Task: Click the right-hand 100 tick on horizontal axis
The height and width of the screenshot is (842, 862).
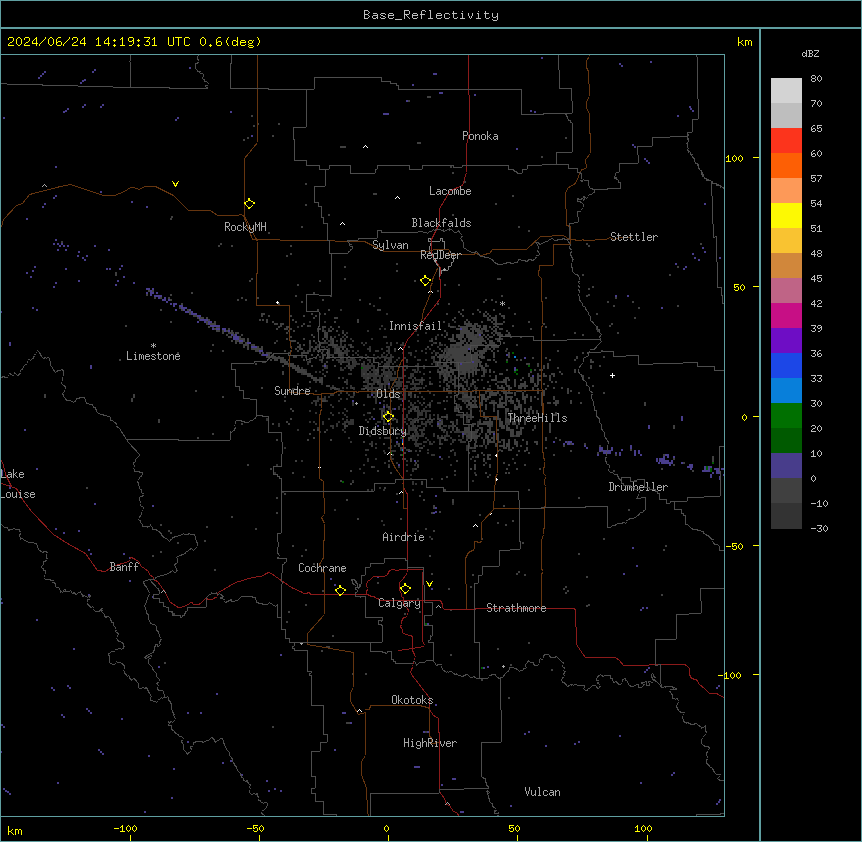Action: pyautogui.click(x=643, y=828)
